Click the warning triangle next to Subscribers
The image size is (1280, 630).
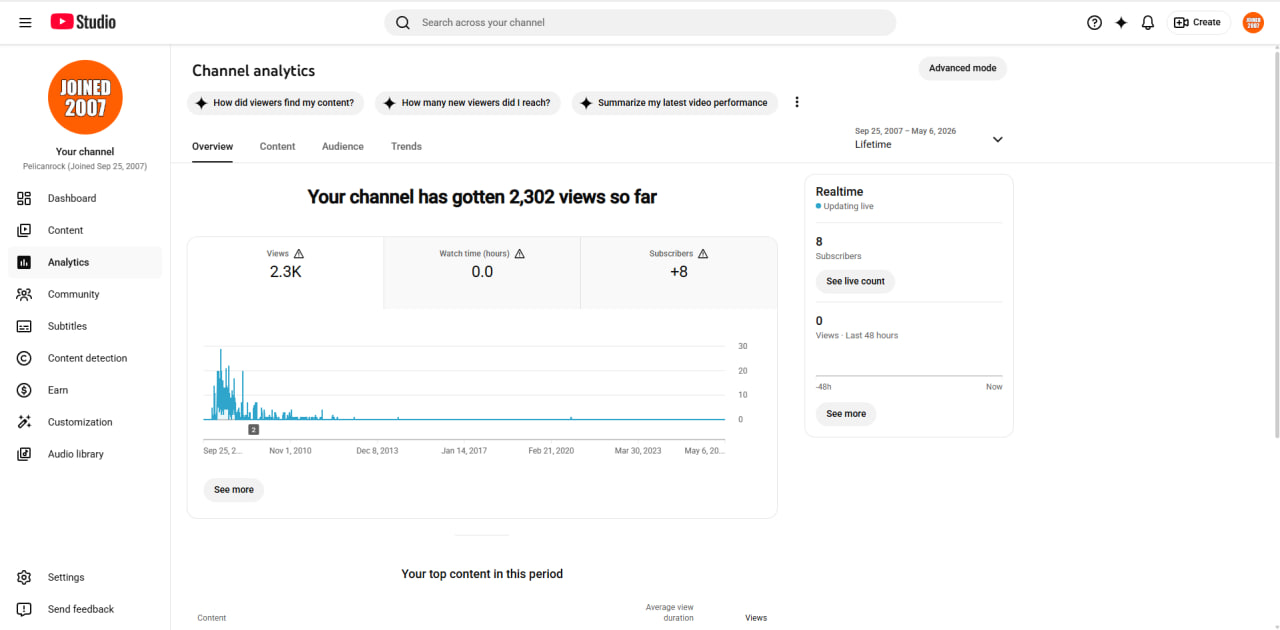coord(703,254)
